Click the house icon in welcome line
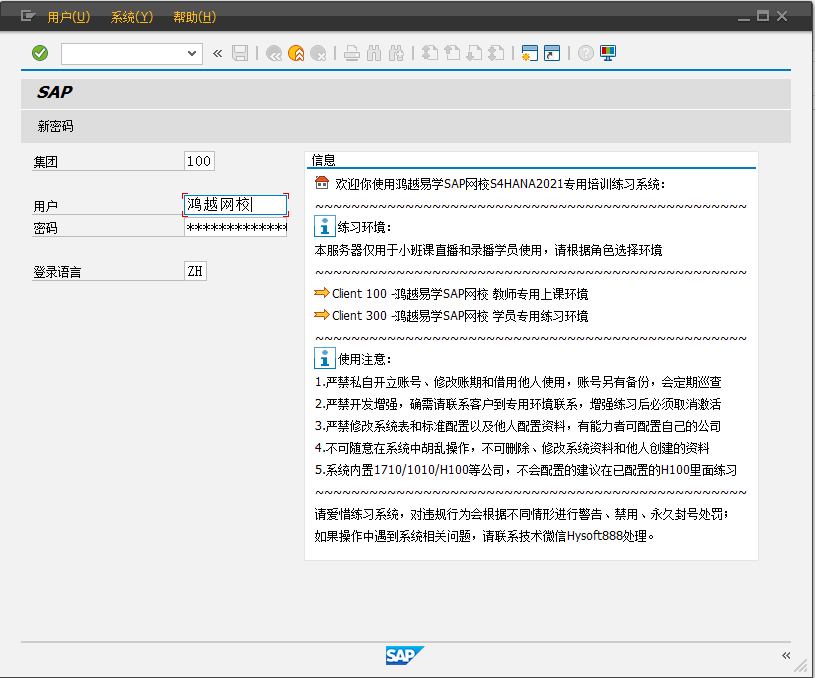 tap(322, 182)
